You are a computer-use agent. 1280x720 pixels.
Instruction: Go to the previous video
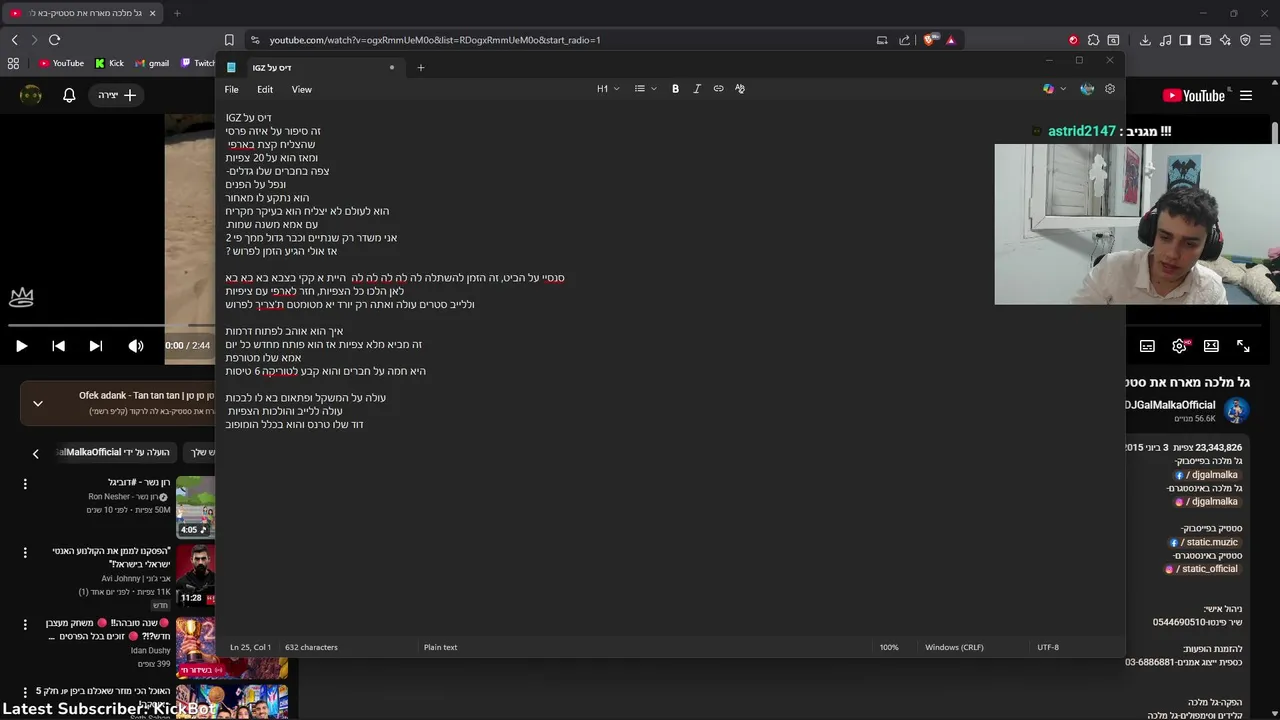(58, 346)
